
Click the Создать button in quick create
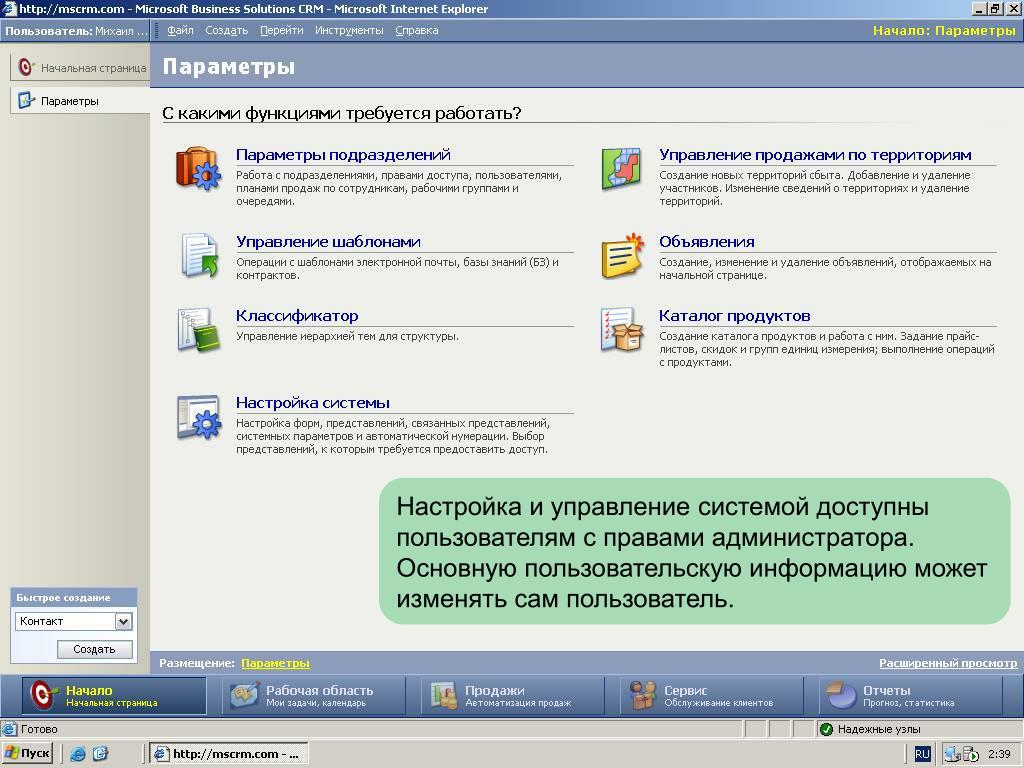[x=95, y=649]
